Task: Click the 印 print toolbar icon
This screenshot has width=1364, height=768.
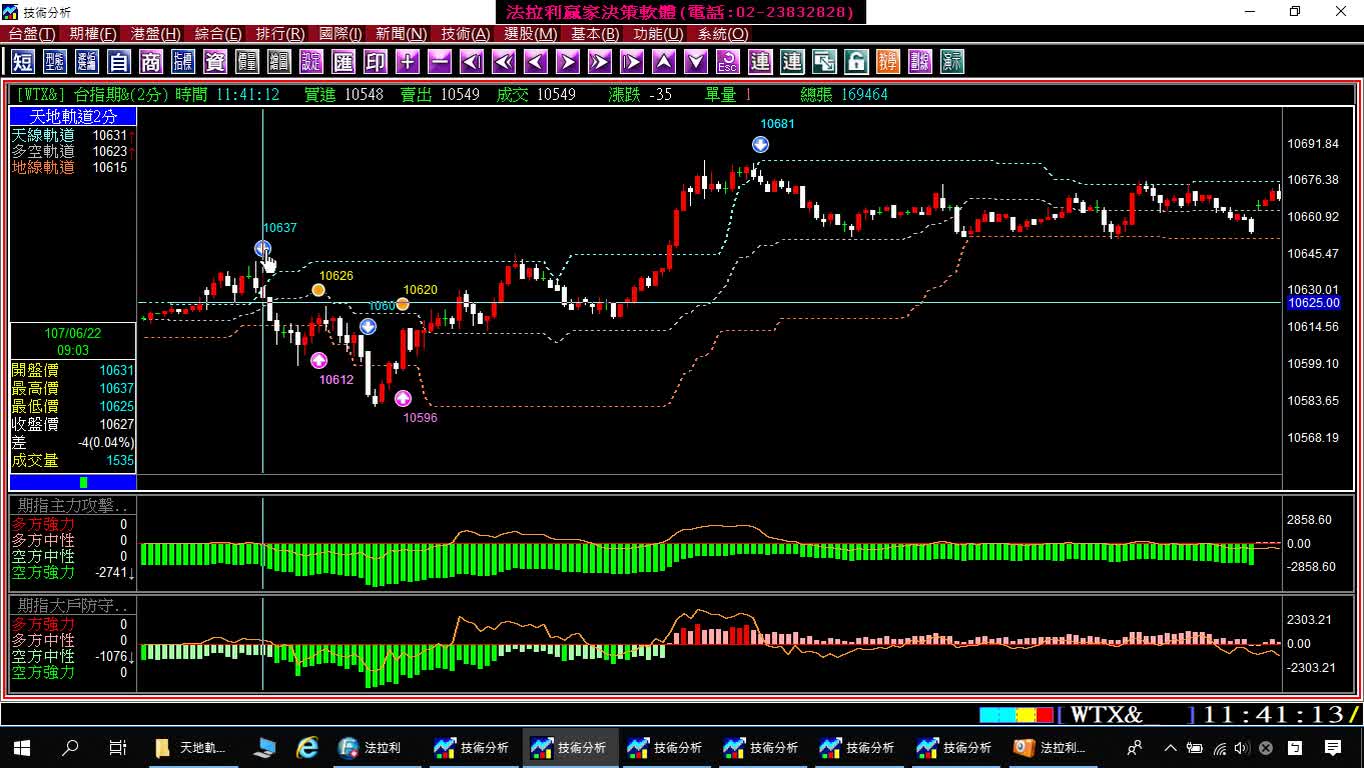Action: 375,62
